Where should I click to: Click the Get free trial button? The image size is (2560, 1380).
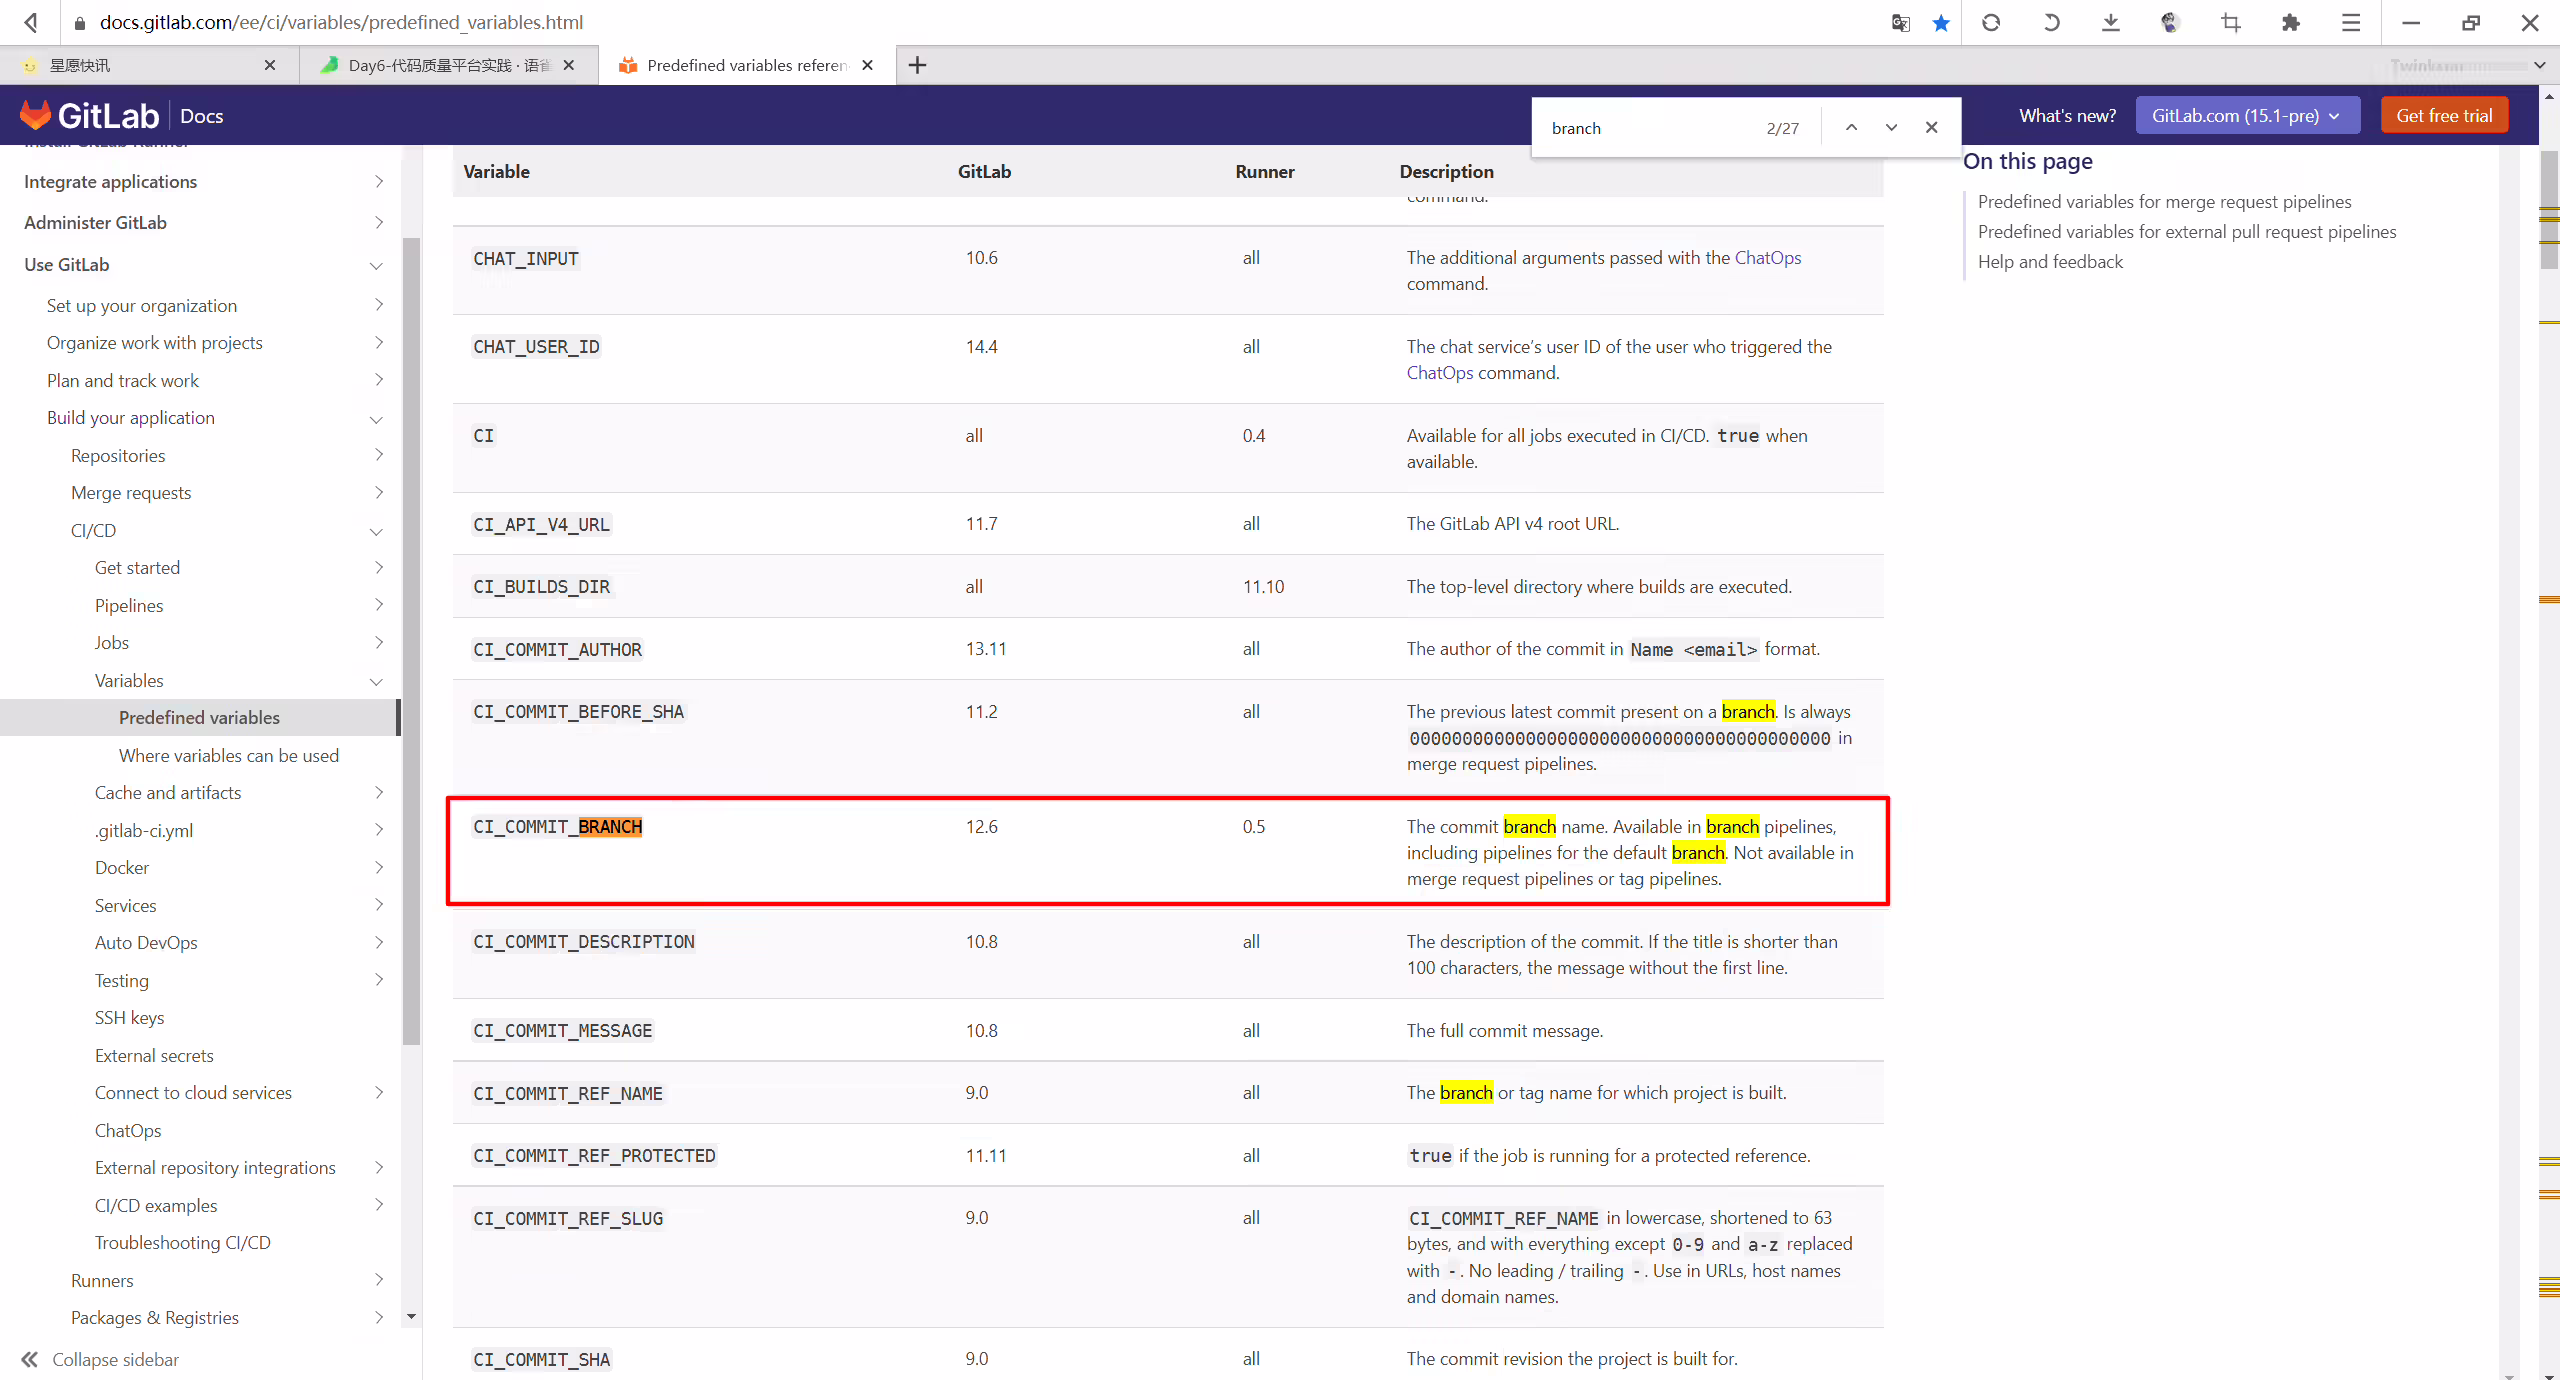click(x=2444, y=115)
